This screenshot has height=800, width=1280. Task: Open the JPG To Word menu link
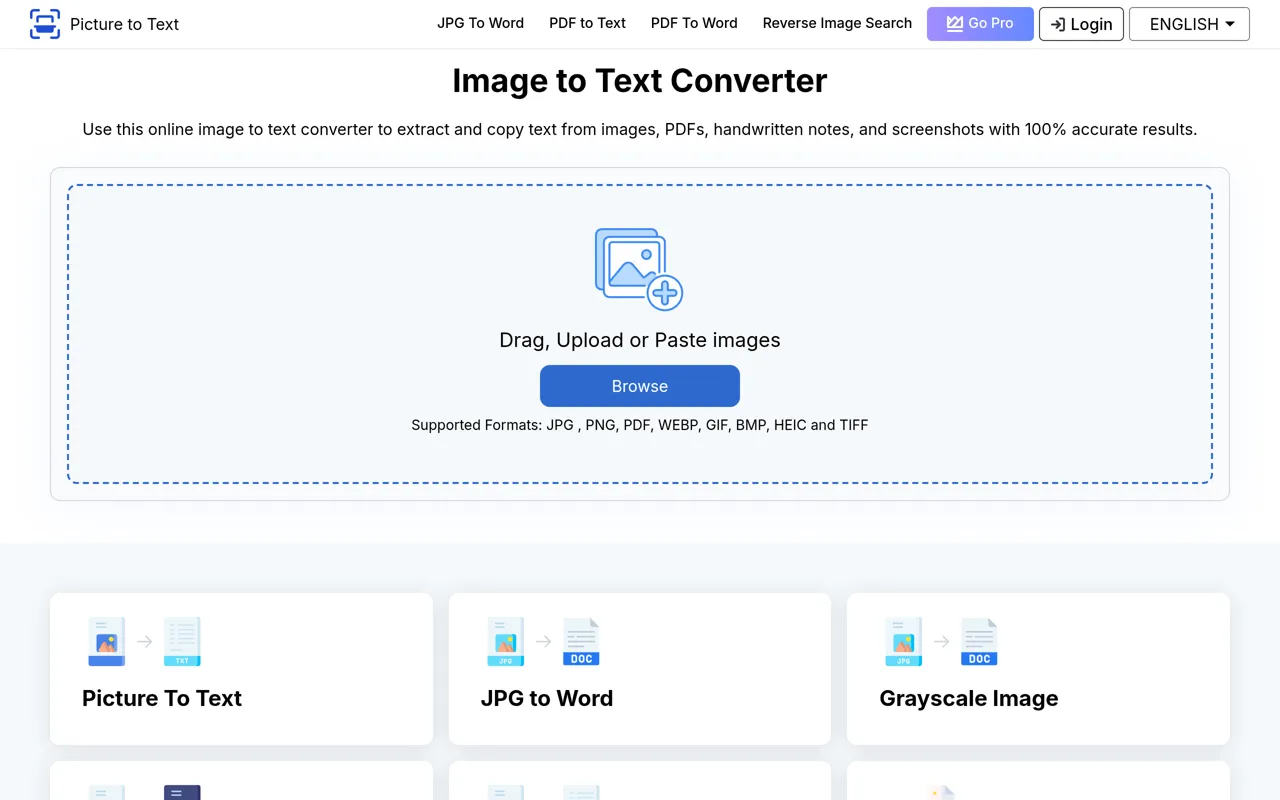click(480, 23)
